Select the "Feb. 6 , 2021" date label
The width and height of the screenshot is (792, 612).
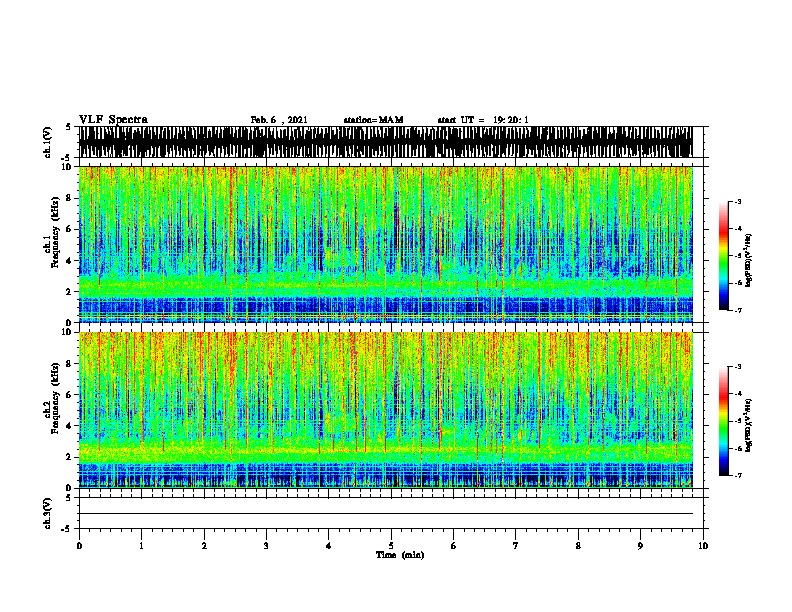pyautogui.click(x=279, y=120)
